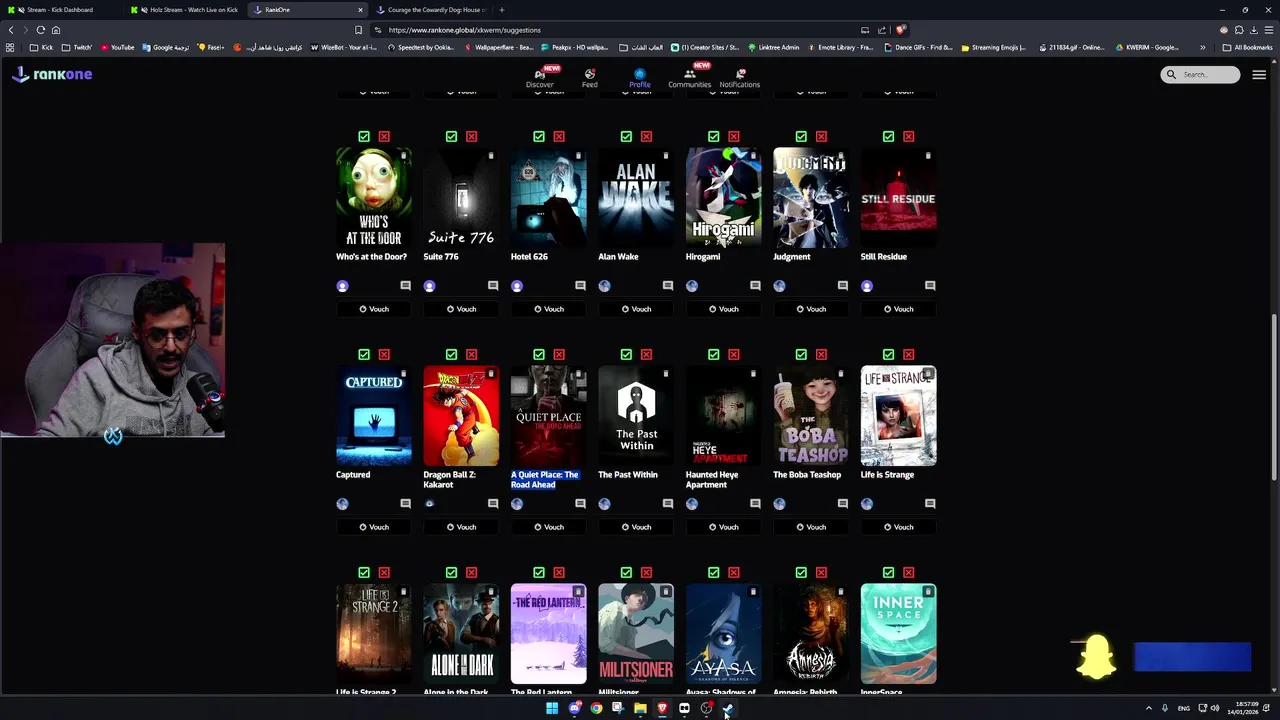The width and height of the screenshot is (1280, 720).
Task: Expand the bookmarks overflow chevron
Action: (x=1203, y=47)
